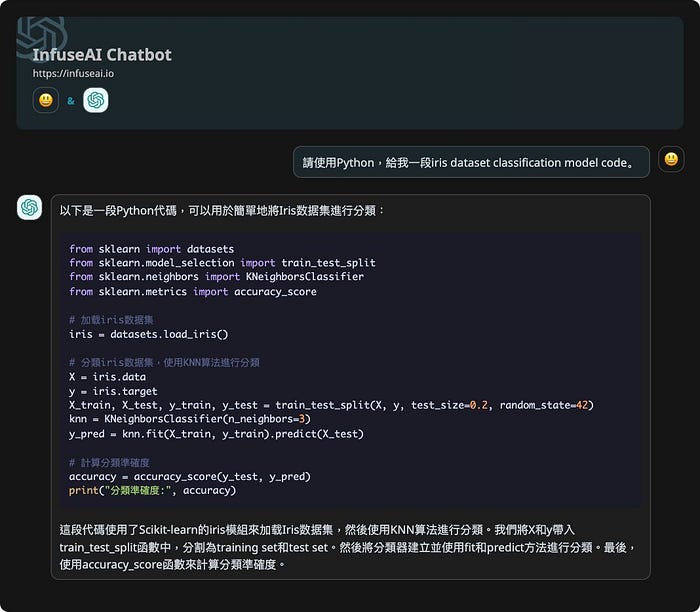700x612 pixels.
Task: Click the InfuseAI Chatbot title
Action: 102,54
